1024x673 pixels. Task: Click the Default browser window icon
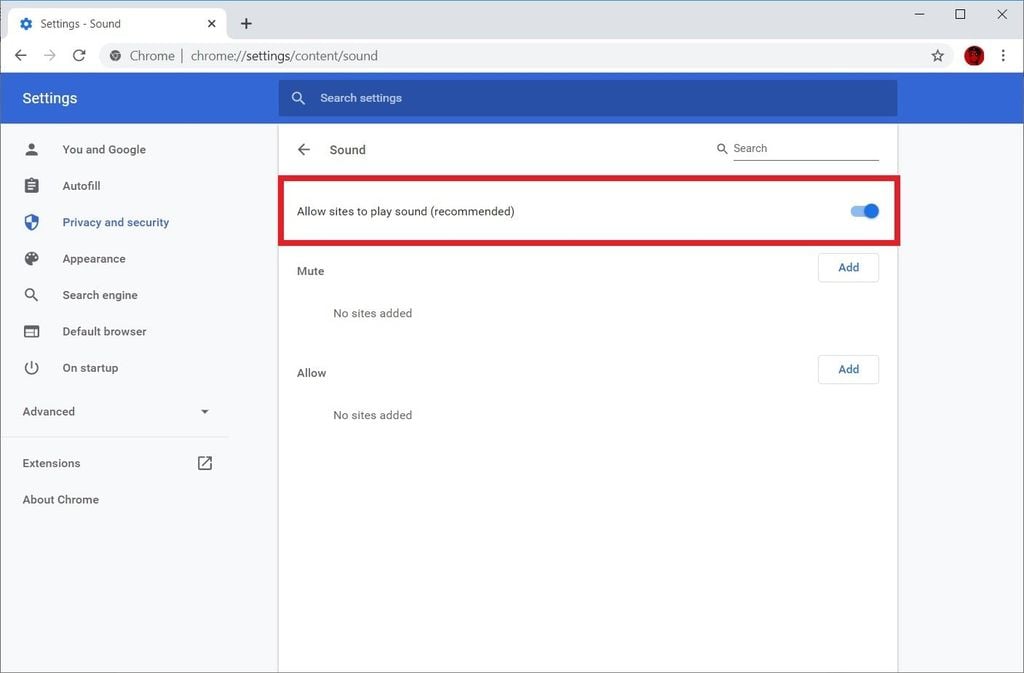[31, 332]
